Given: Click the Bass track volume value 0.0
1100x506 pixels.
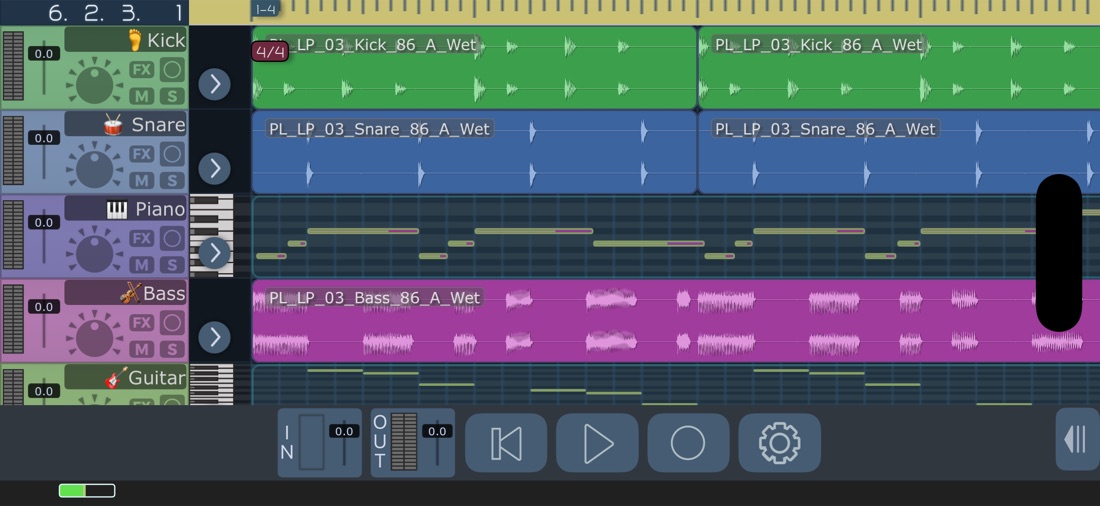Looking at the screenshot, I should pos(43,307).
